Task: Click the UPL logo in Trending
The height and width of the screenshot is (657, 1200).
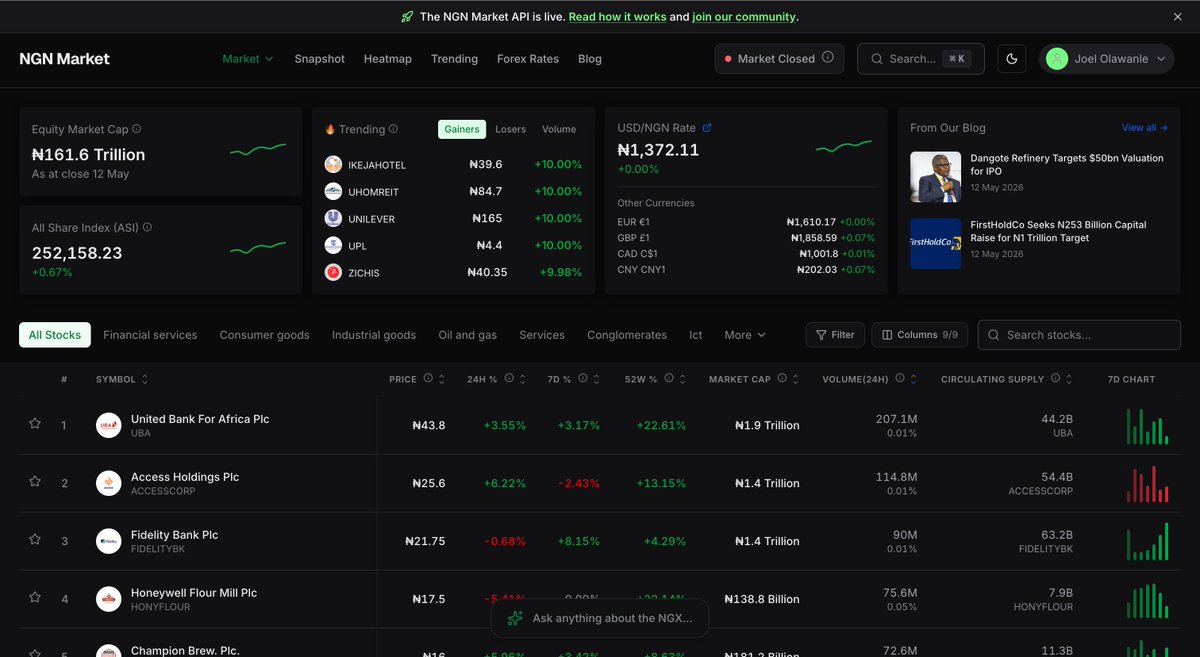Action: tap(333, 245)
